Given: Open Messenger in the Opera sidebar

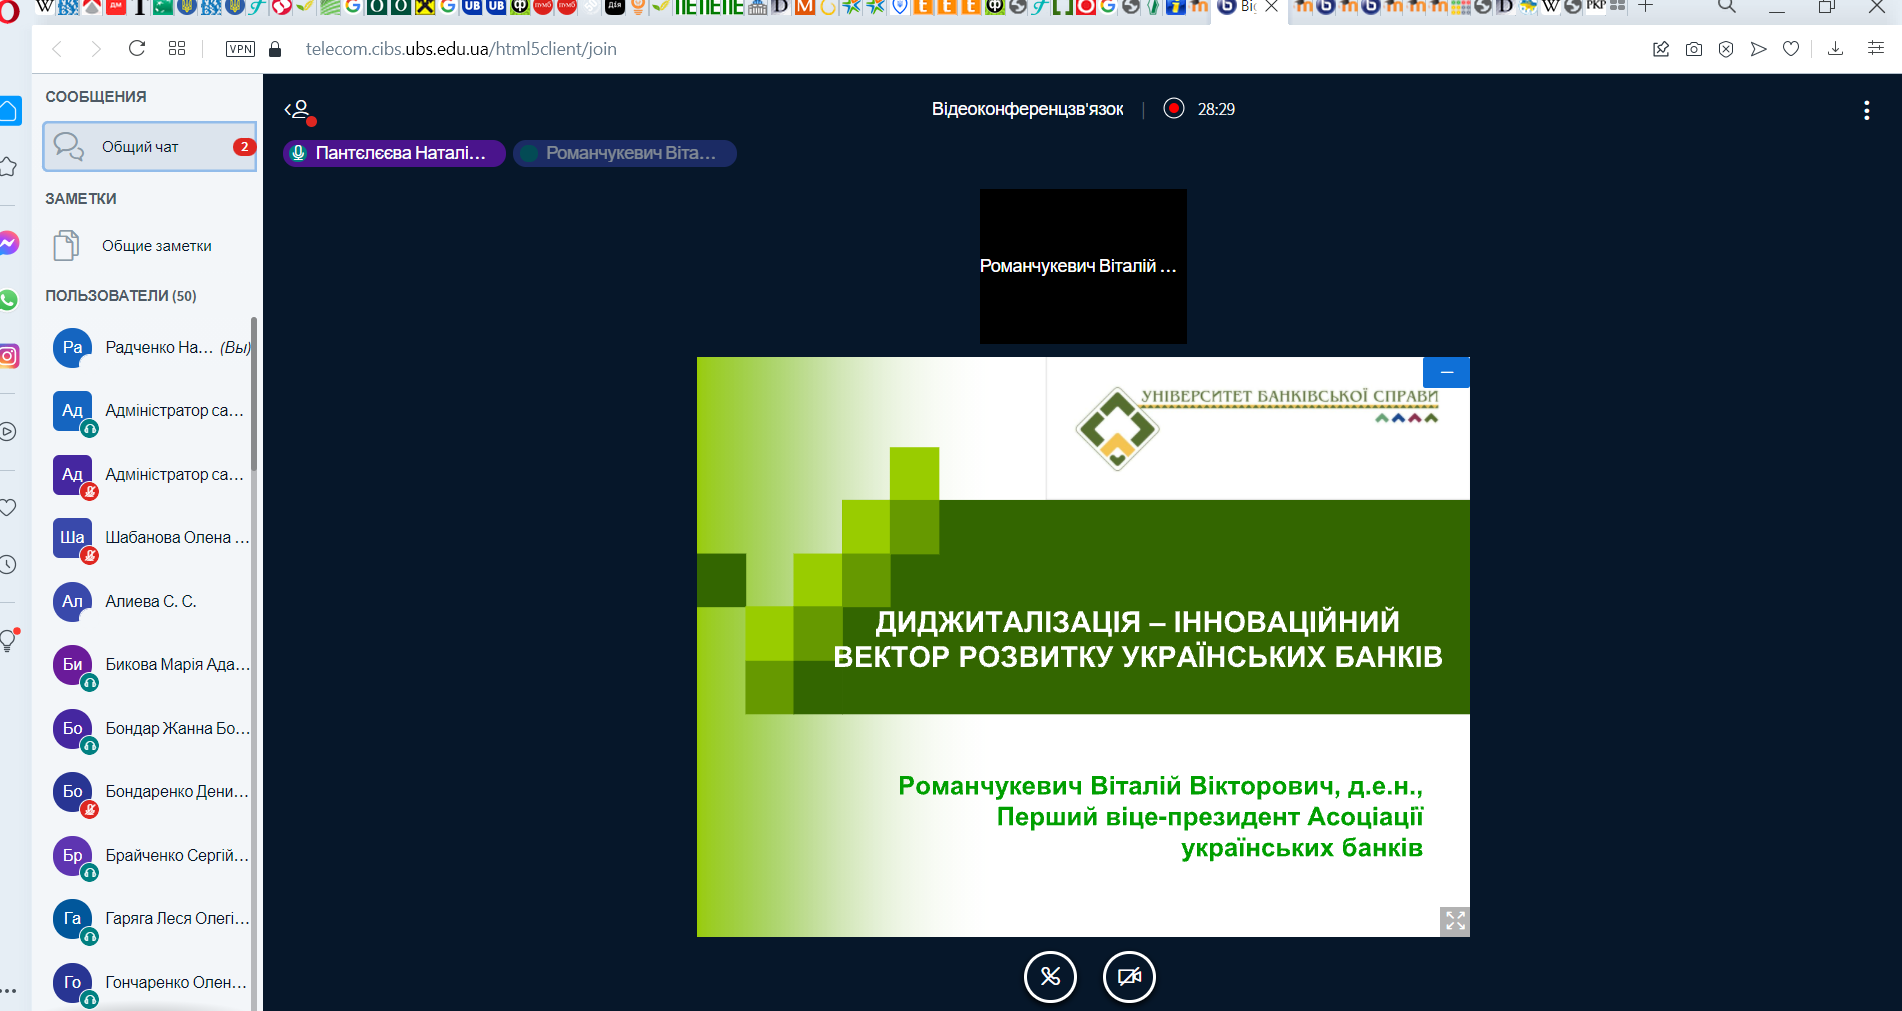Looking at the screenshot, I should point(9,243).
